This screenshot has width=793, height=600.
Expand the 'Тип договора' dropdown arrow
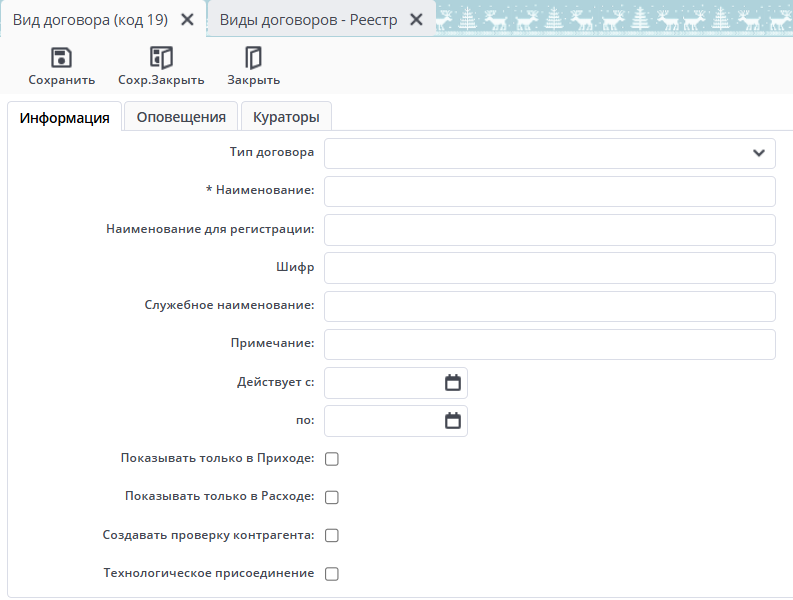click(x=758, y=153)
